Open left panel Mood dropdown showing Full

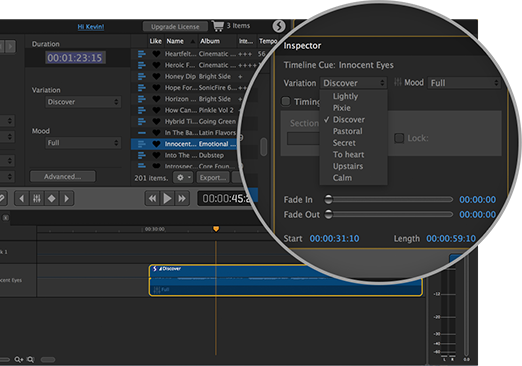(83, 143)
